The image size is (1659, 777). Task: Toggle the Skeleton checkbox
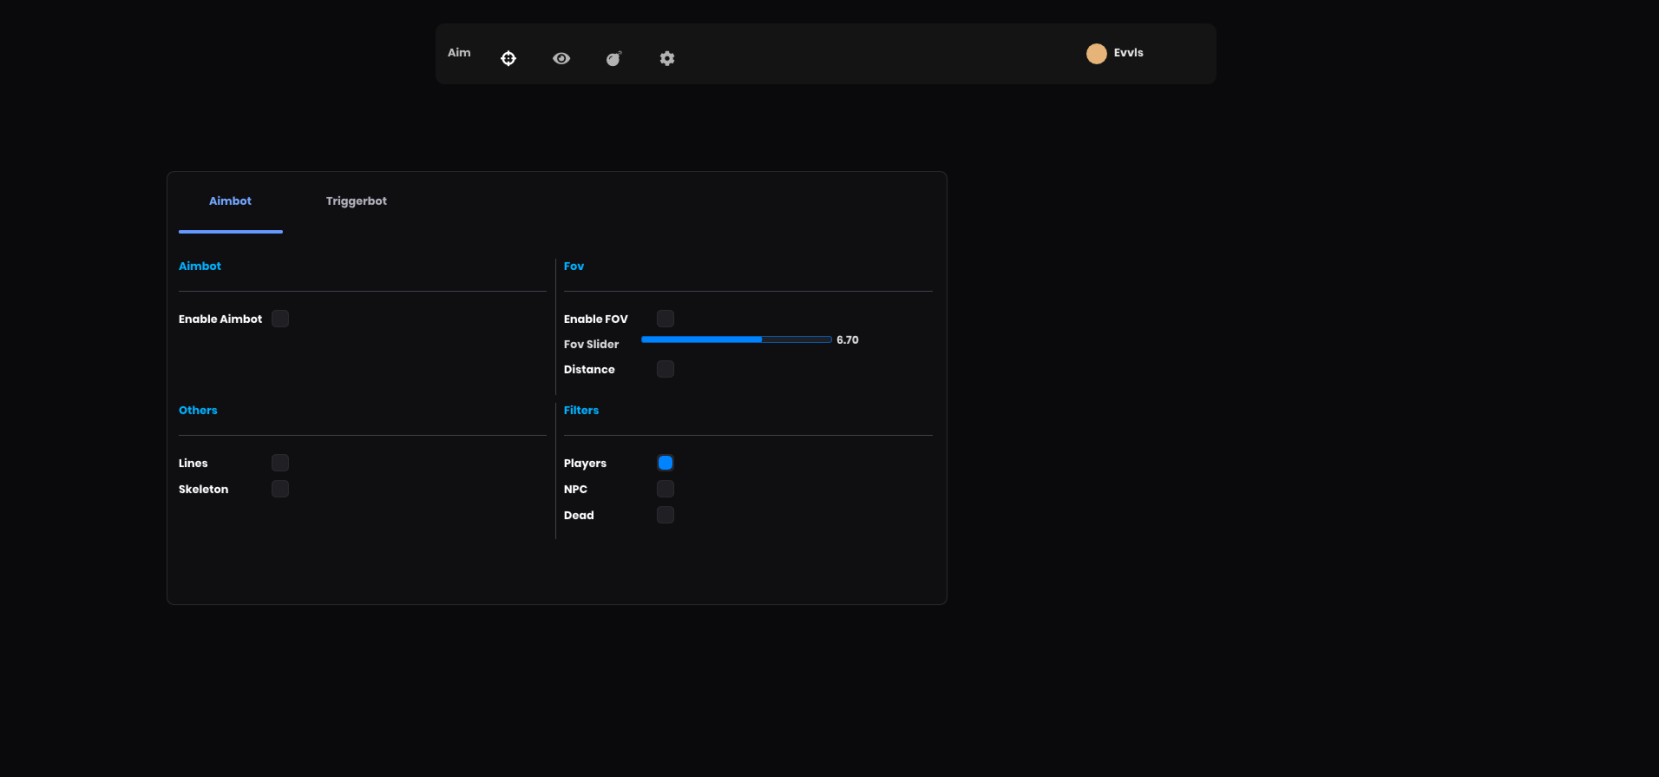pyautogui.click(x=280, y=489)
